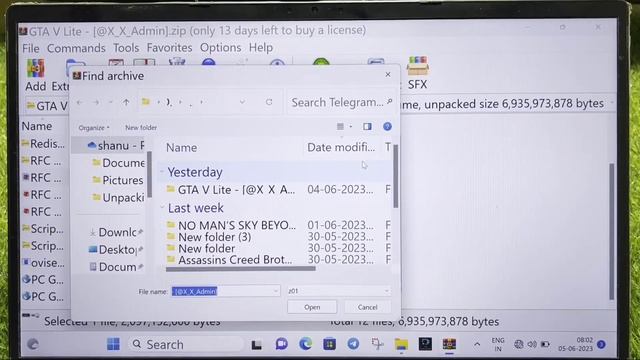
Task: Click the WinRAR file list vertical scrollbar
Action: 611,231
